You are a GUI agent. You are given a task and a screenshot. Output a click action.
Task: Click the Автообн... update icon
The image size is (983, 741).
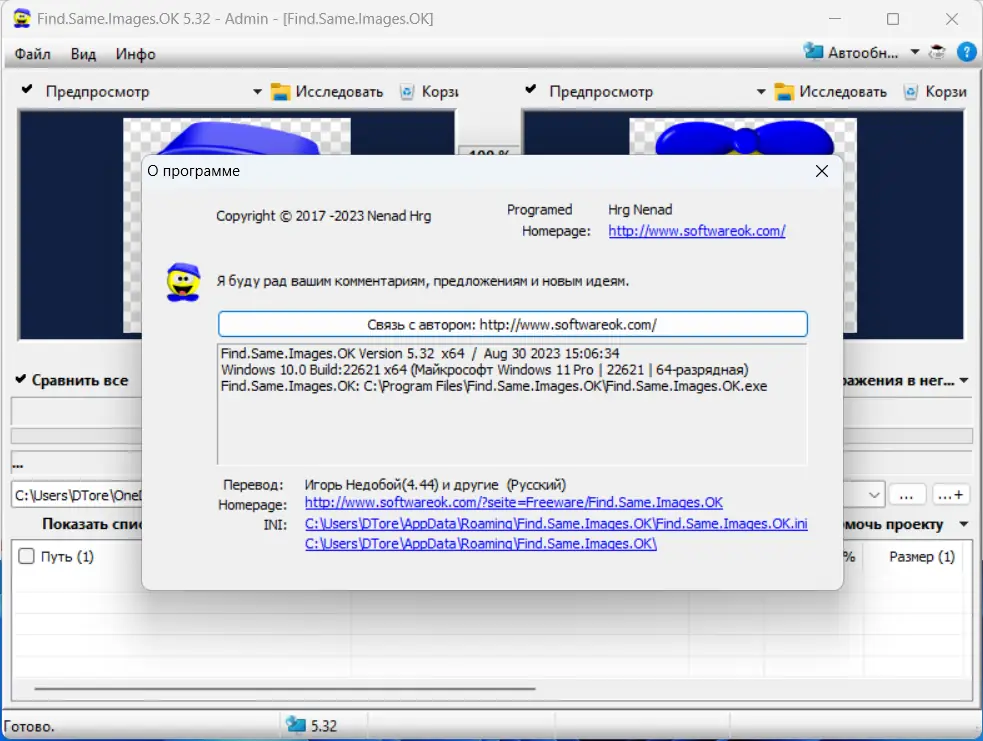click(x=813, y=52)
